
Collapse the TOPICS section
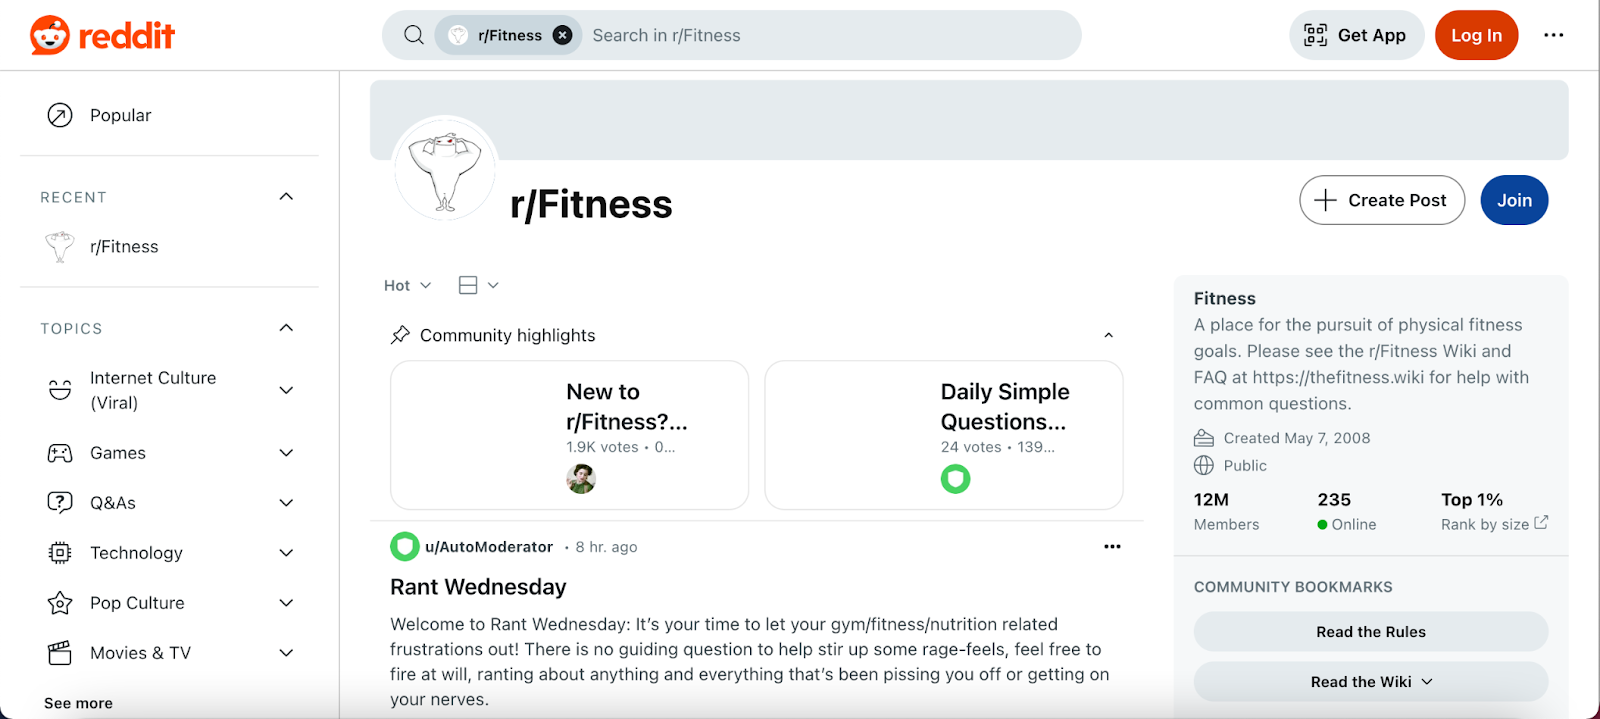pyautogui.click(x=286, y=327)
